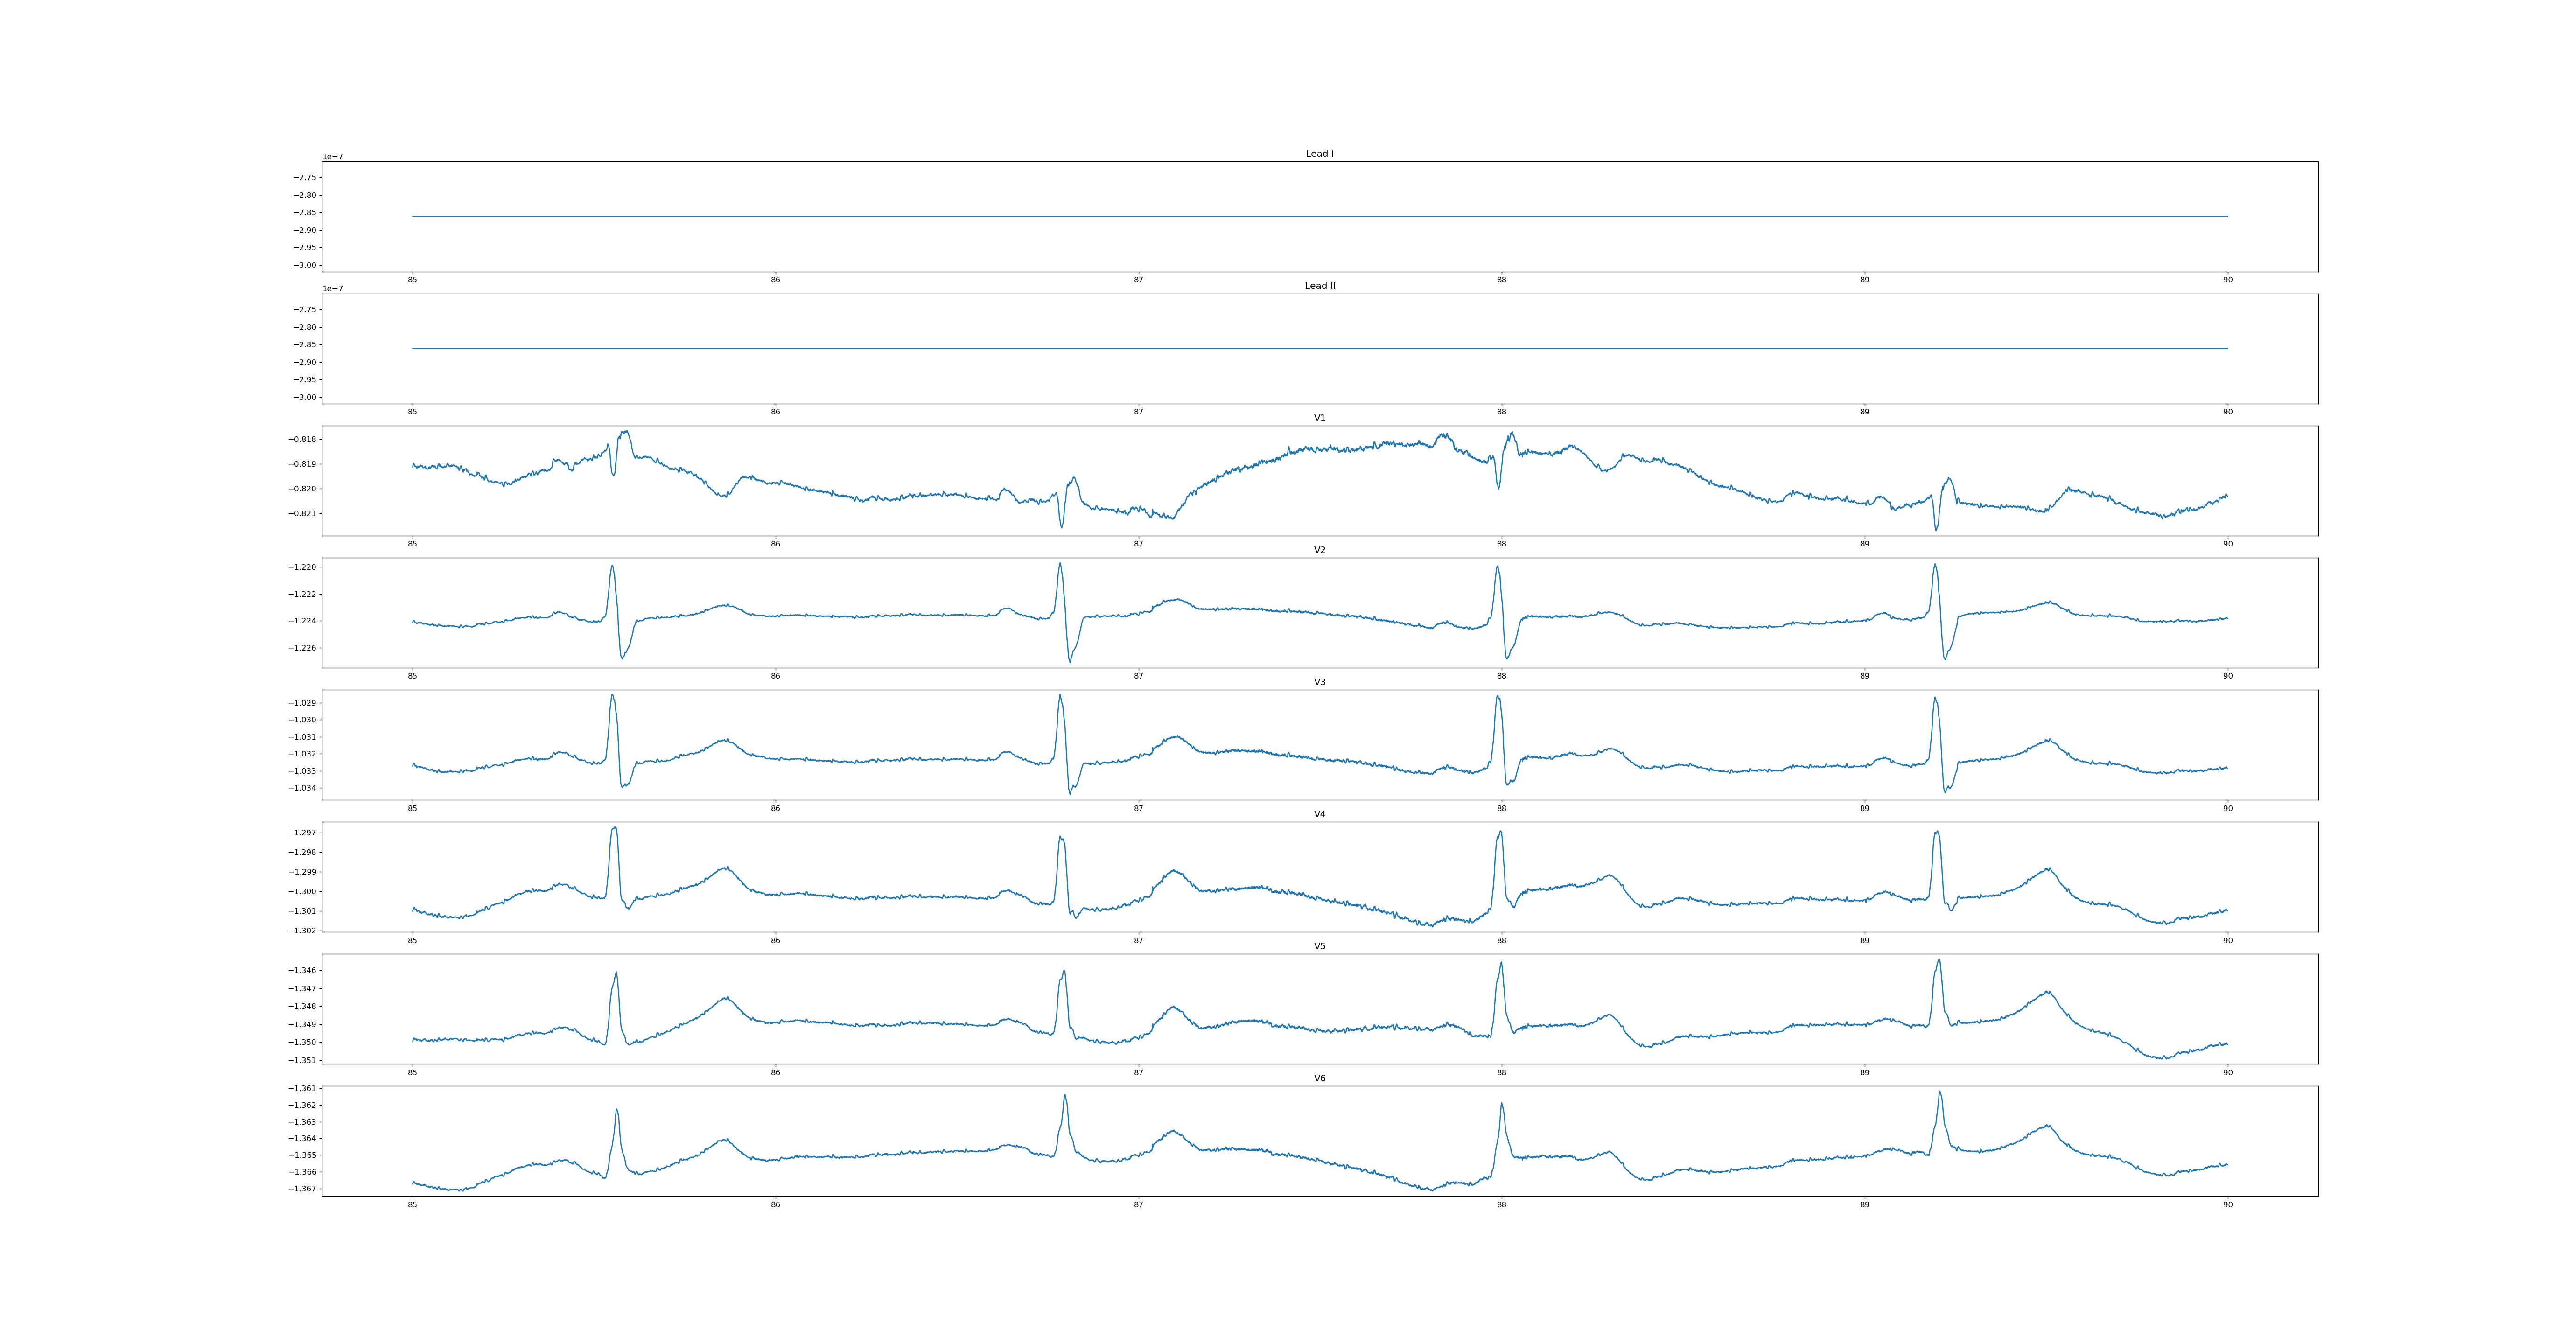Screen dimensions: 2576x1344
Task: Click the first QRS peak in V2 plot
Action: [612, 567]
